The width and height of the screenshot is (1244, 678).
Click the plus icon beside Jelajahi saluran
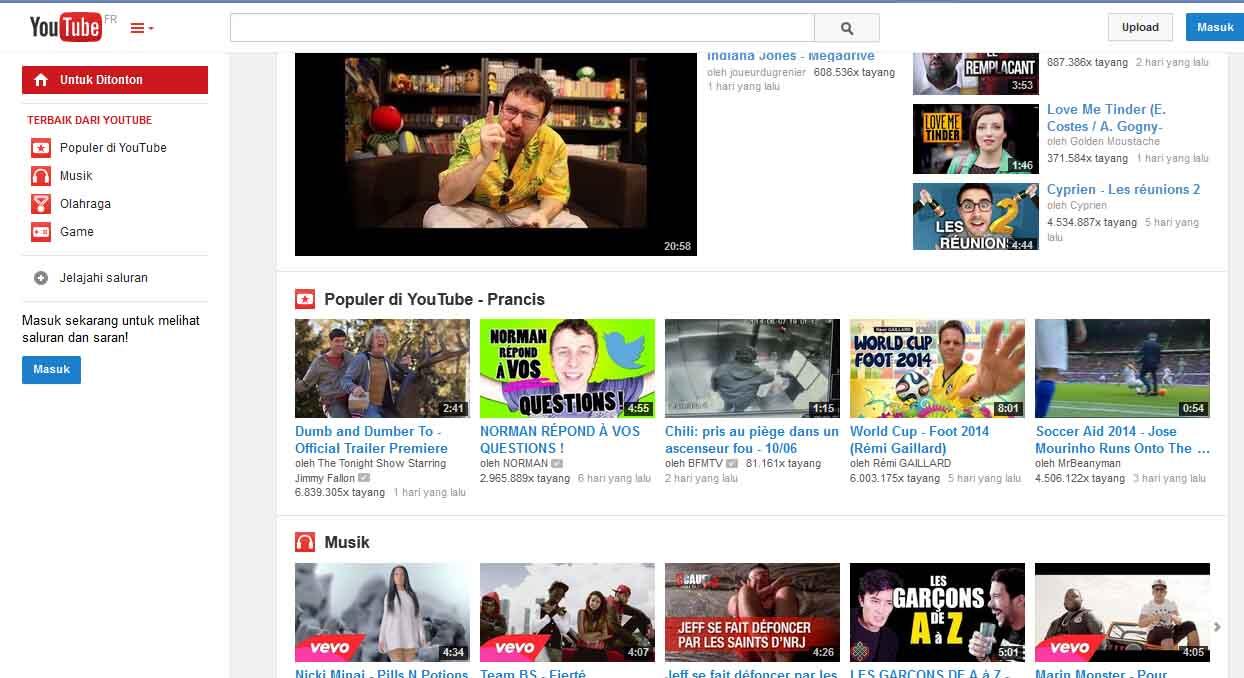coord(41,278)
